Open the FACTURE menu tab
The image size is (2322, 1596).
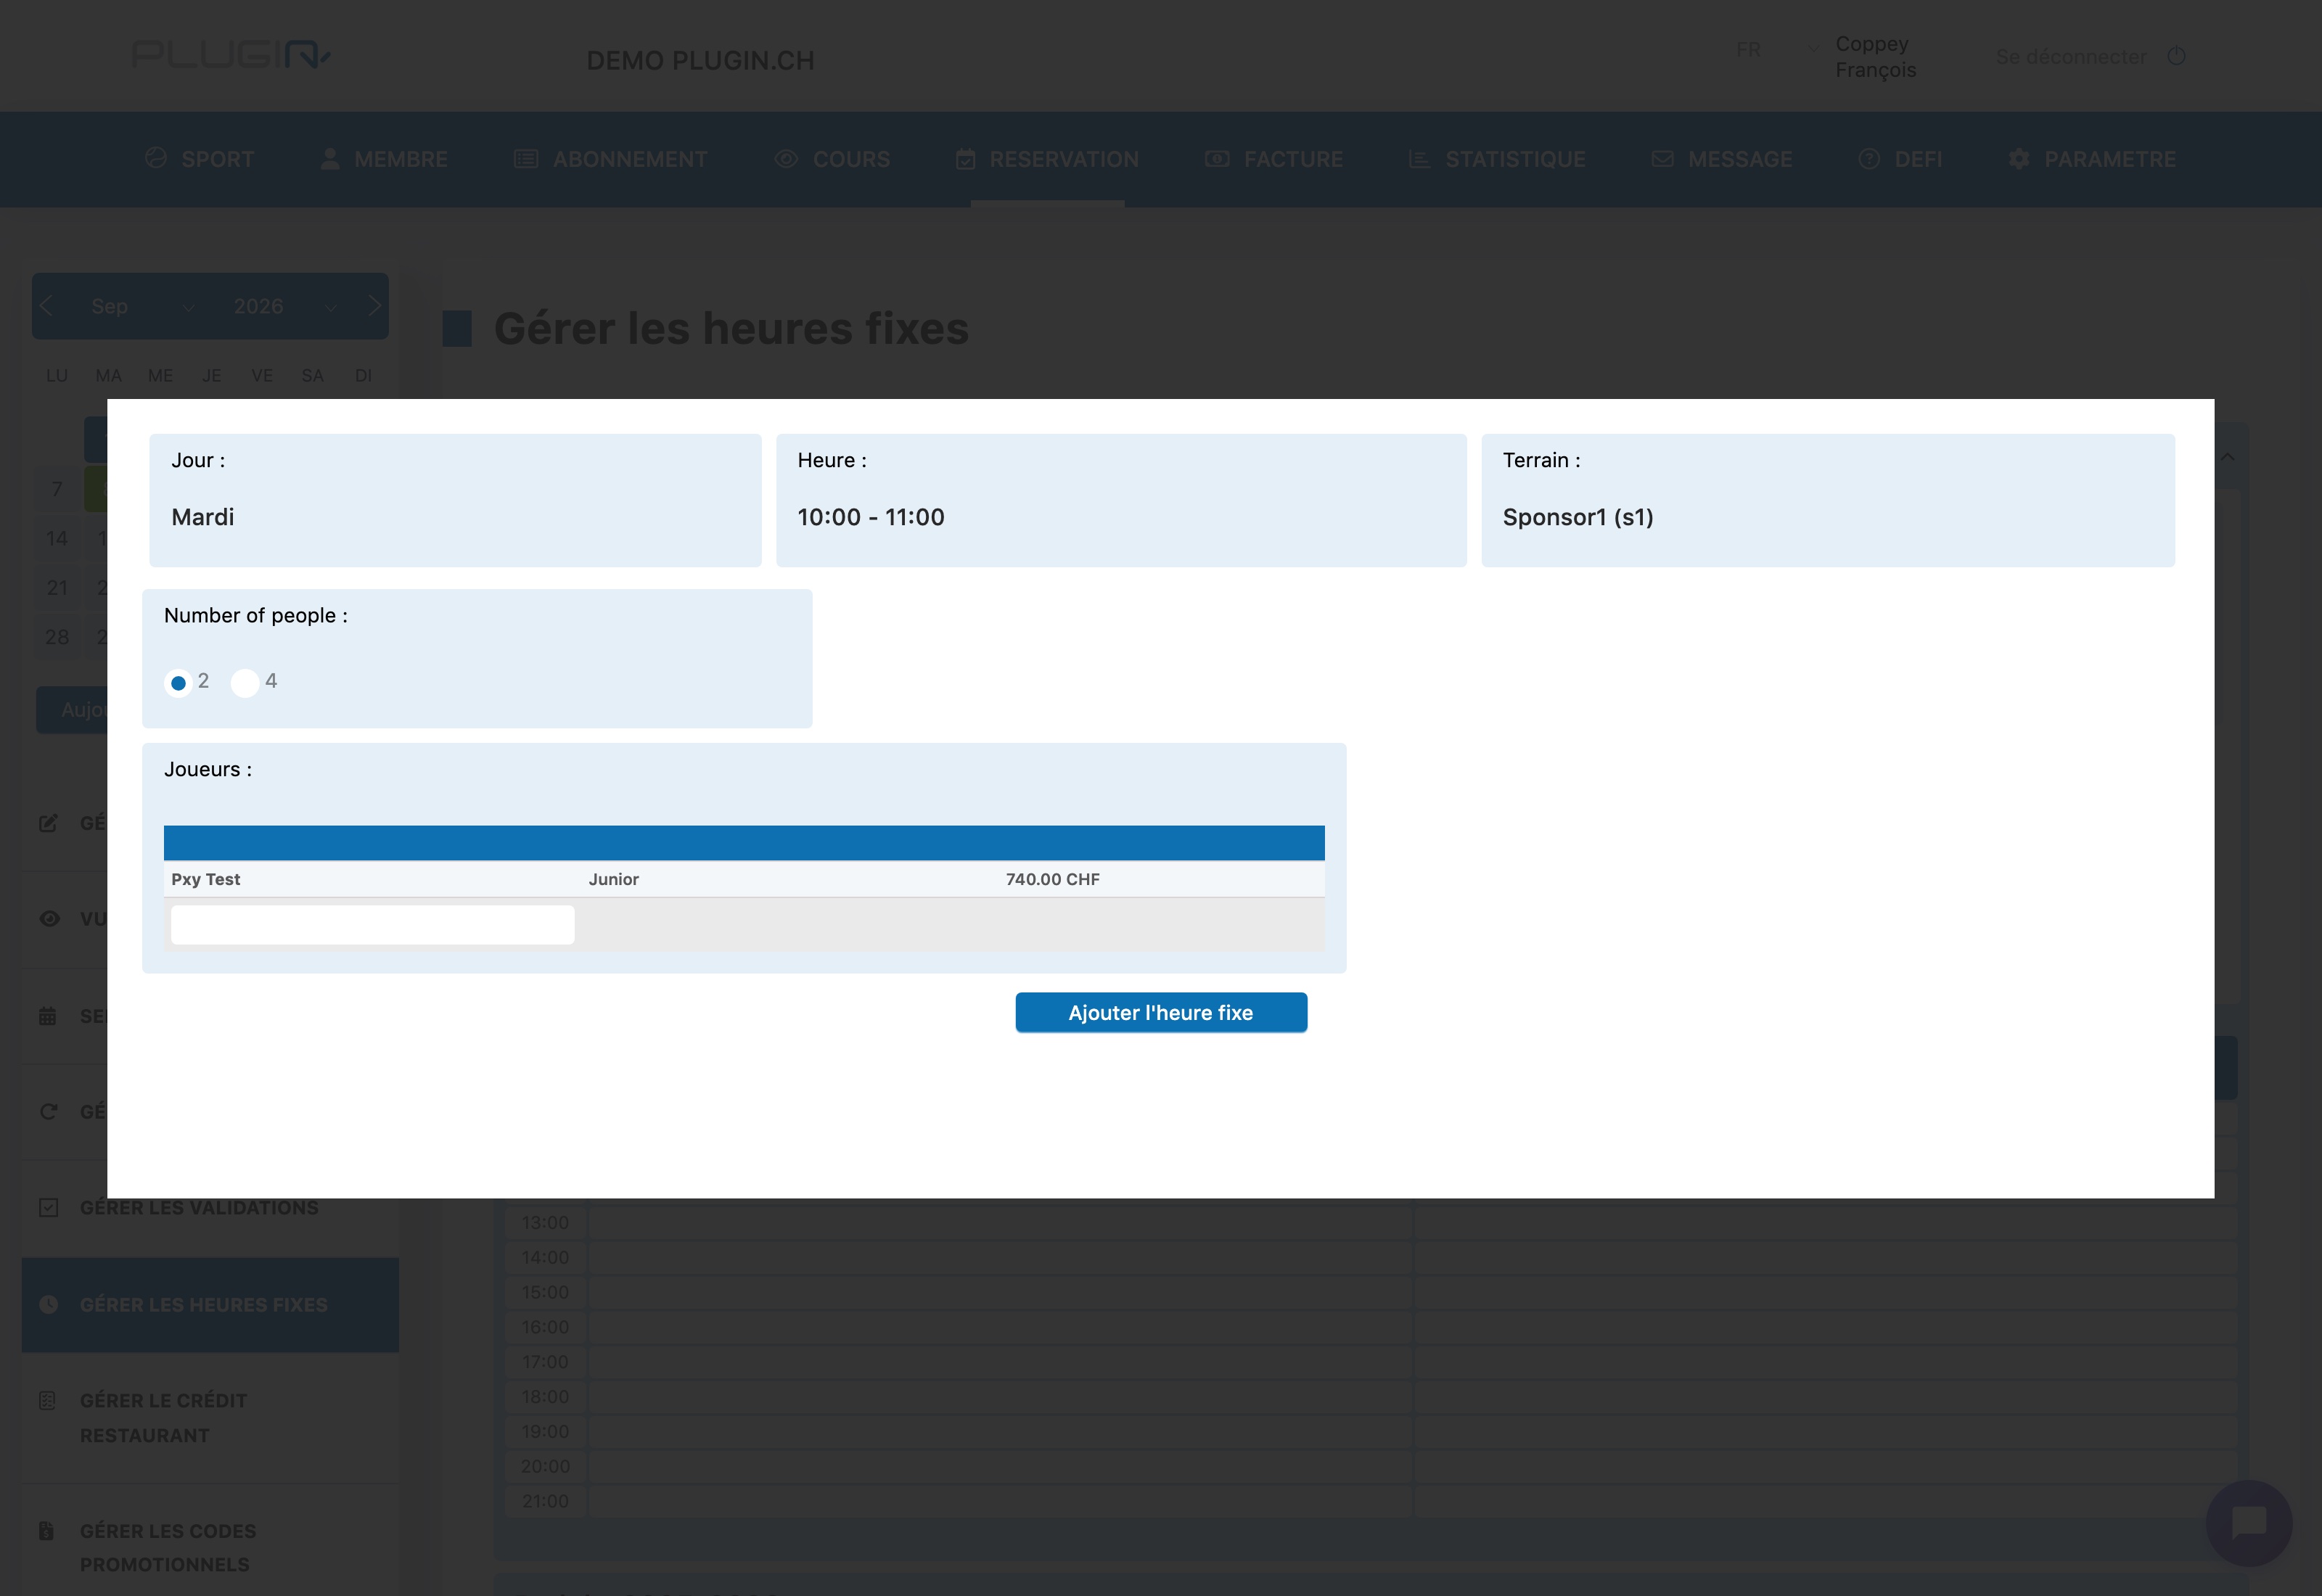(1274, 159)
